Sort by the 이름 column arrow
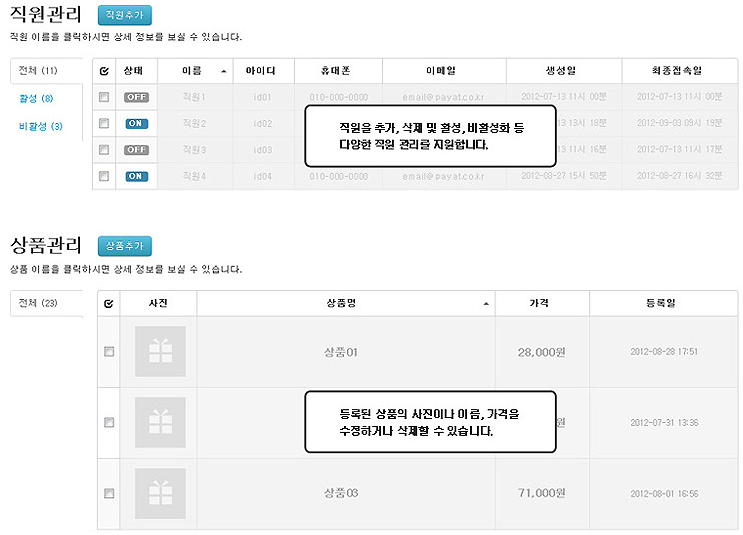 (x=224, y=72)
